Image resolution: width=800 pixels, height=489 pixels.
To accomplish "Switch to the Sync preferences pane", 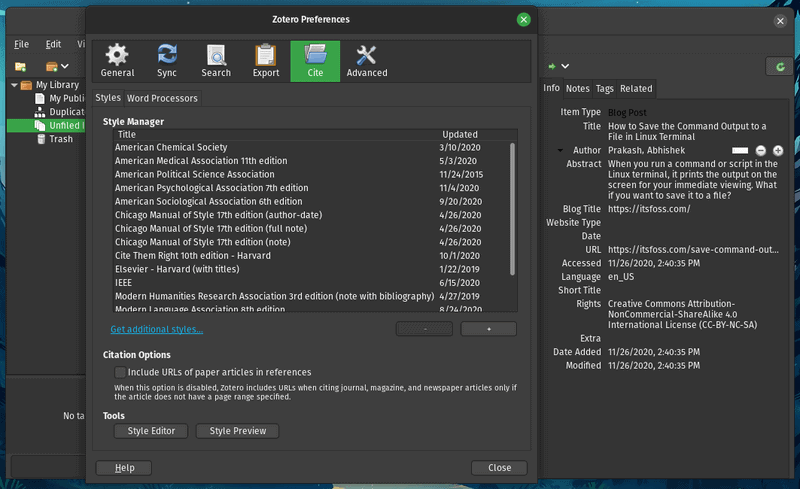I will pos(167,61).
